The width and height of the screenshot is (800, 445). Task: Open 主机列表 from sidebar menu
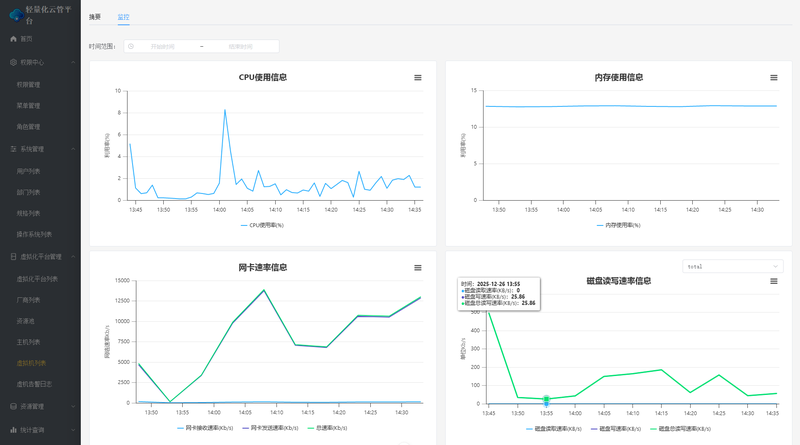coord(29,342)
